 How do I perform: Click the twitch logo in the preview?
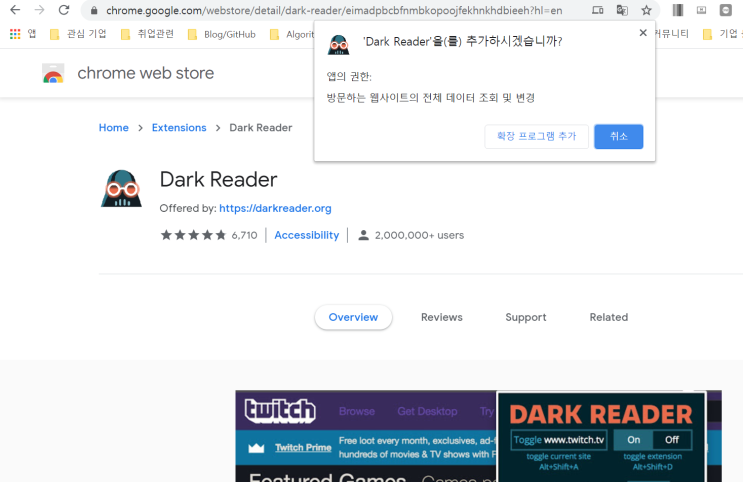pyautogui.click(x=280, y=410)
